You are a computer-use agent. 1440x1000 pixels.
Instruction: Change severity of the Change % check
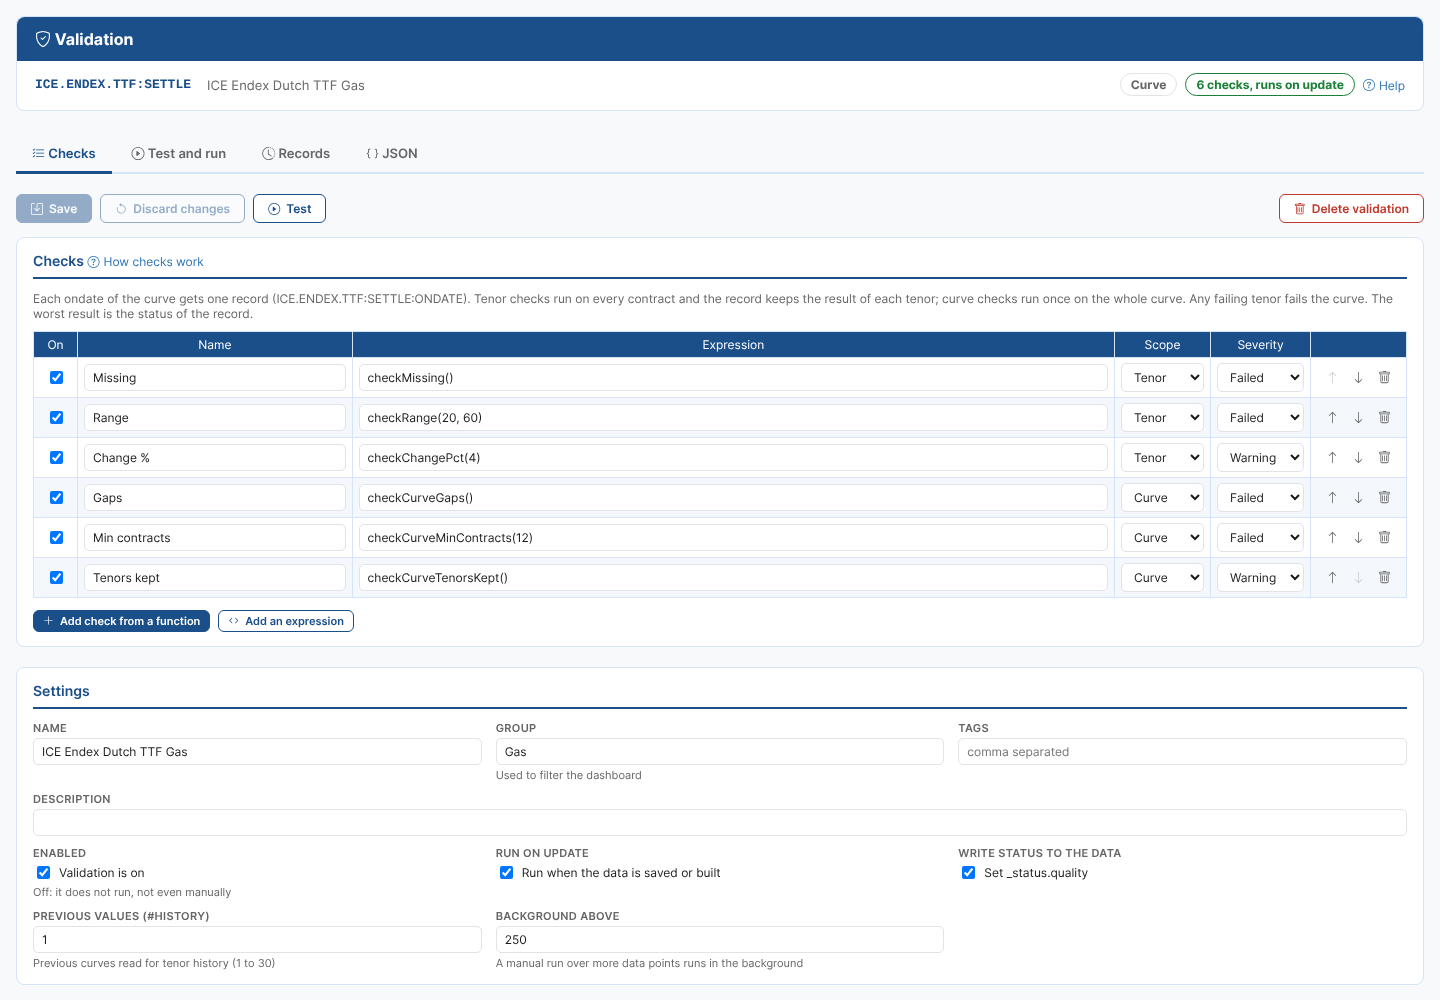[x=1260, y=457]
